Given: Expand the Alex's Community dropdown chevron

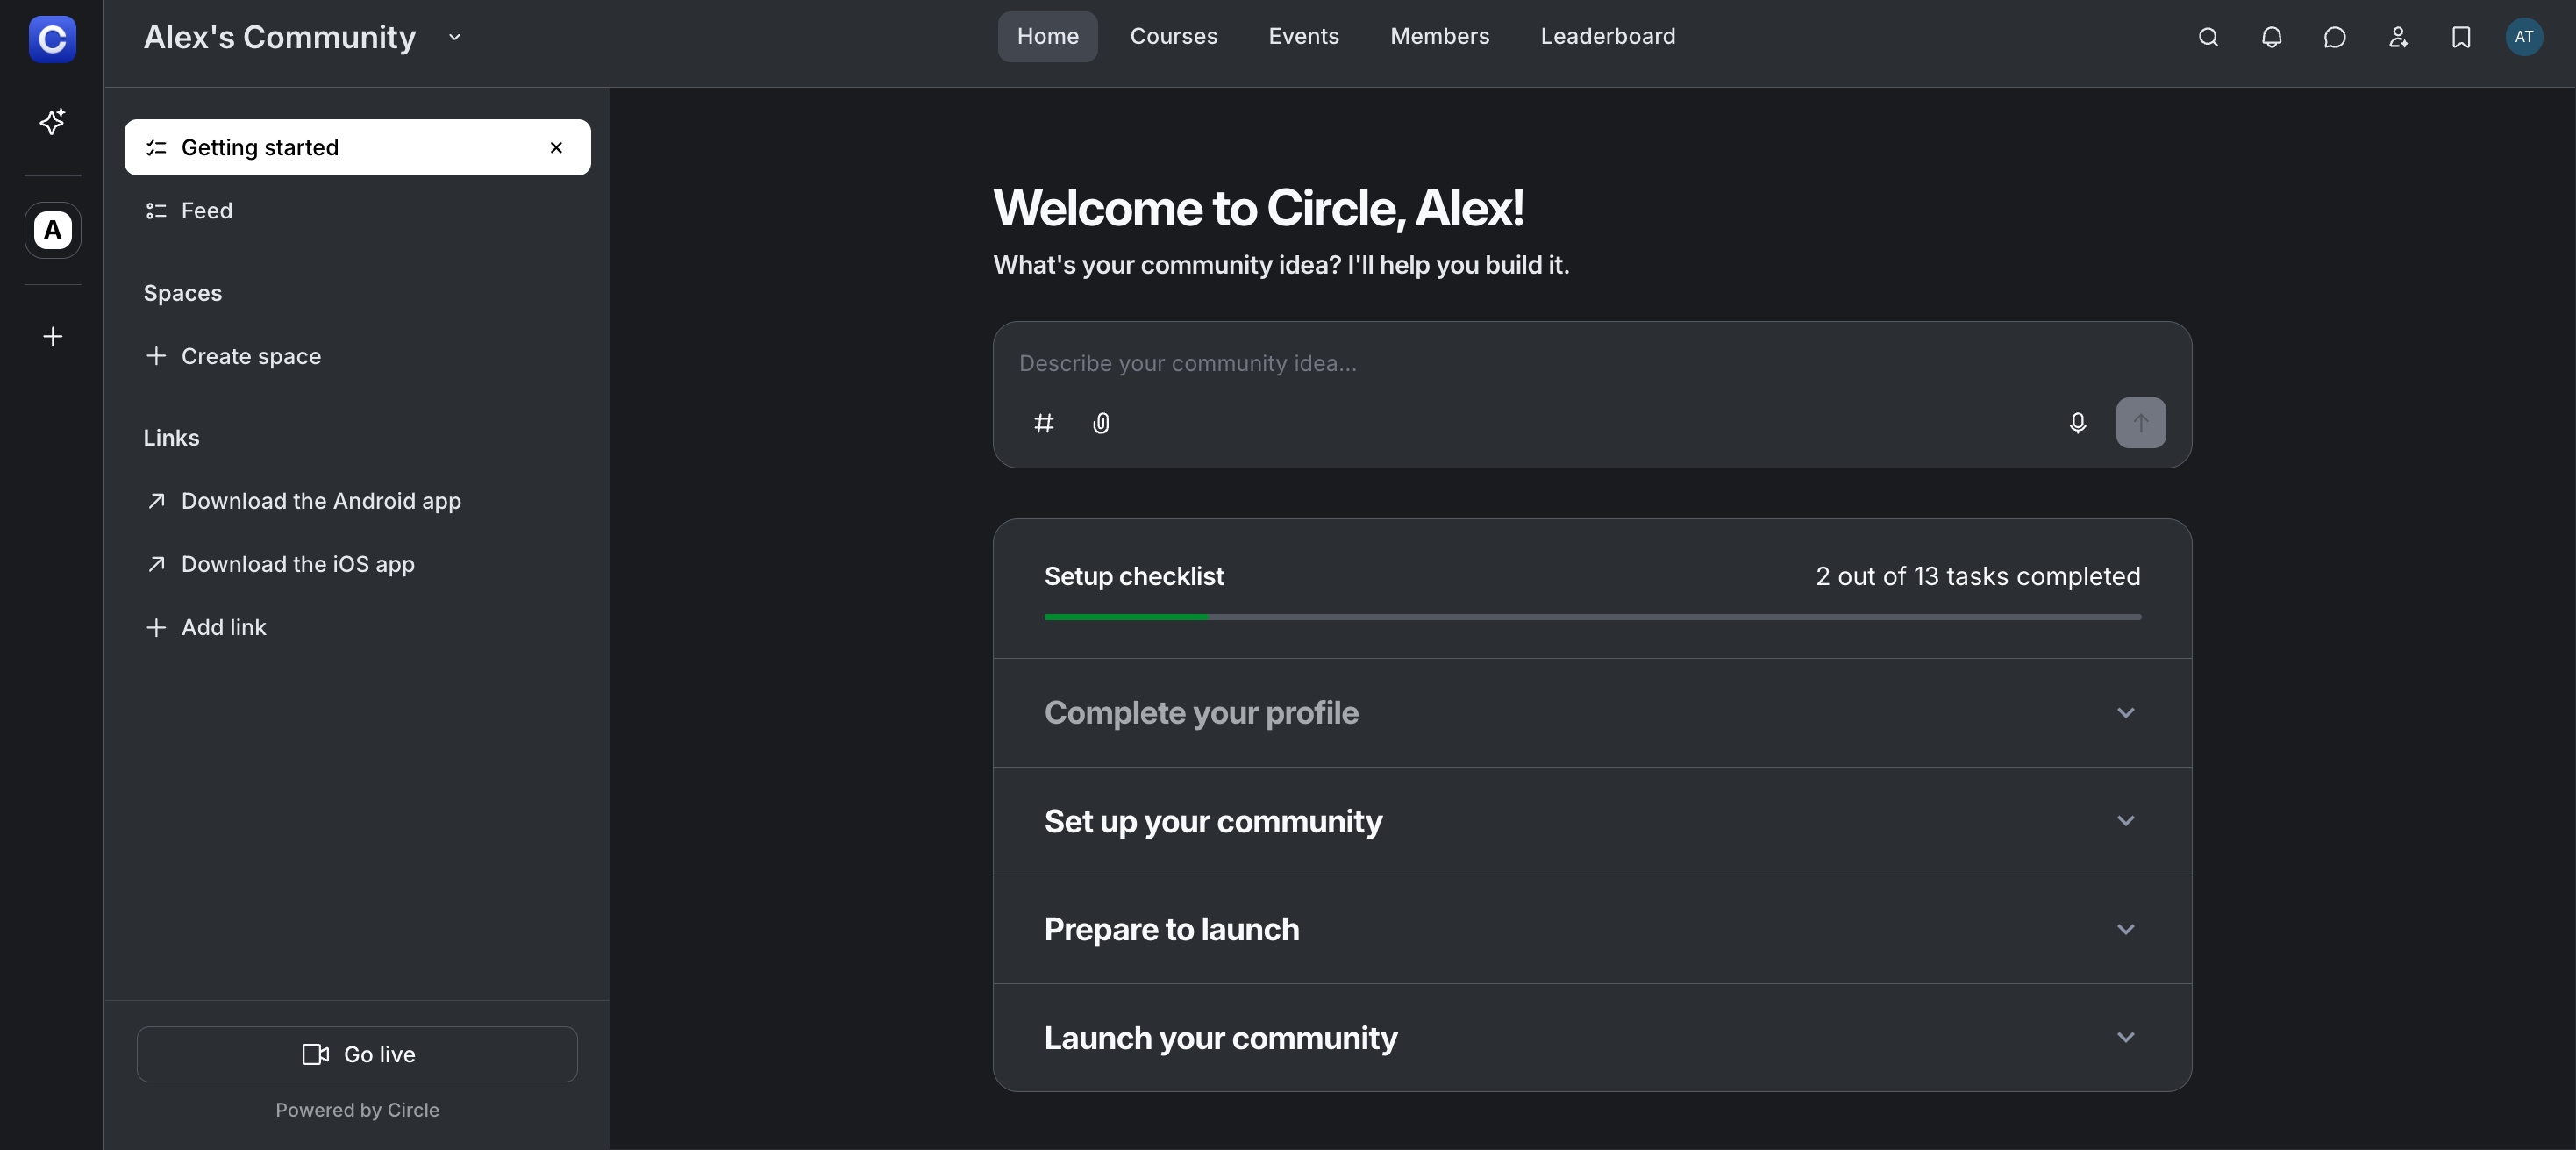Looking at the screenshot, I should 454,37.
